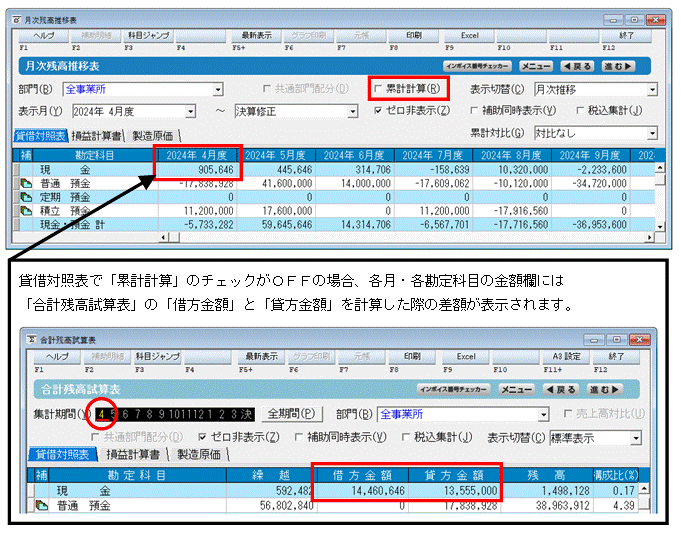Select 製造原価 tab in lower window

tap(199, 455)
